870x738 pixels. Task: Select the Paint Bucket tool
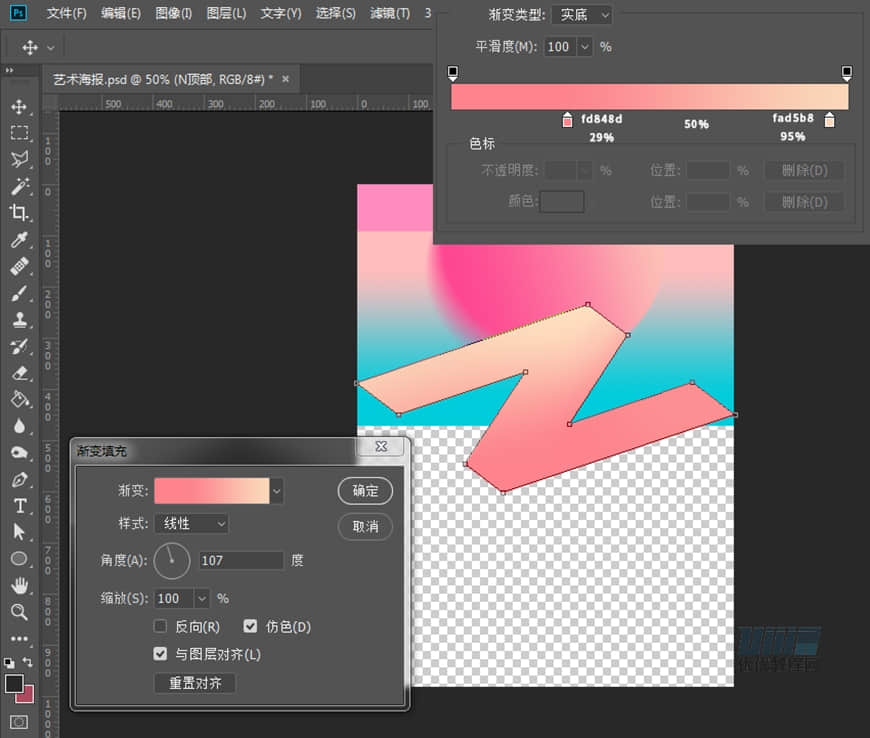(x=19, y=400)
